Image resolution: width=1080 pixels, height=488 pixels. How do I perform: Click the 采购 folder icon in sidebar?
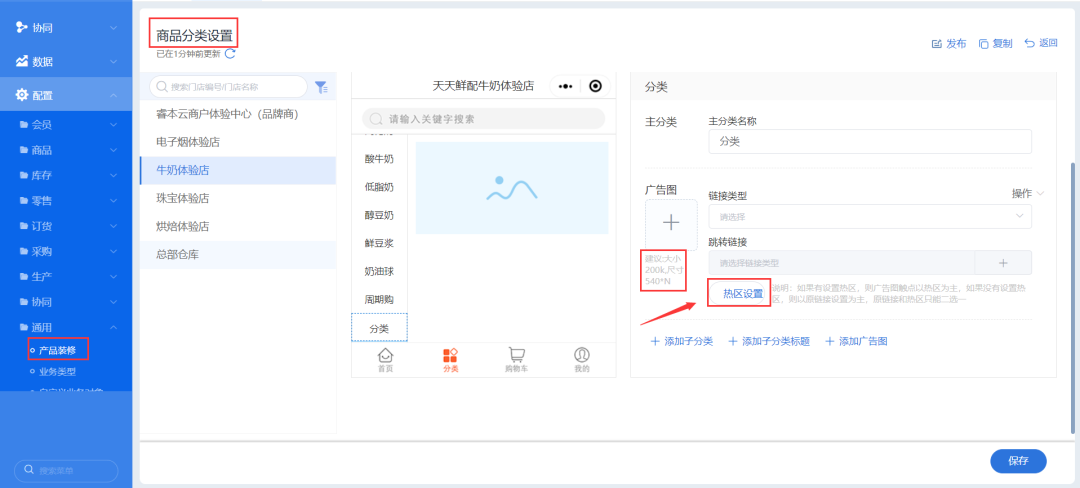click(24, 251)
